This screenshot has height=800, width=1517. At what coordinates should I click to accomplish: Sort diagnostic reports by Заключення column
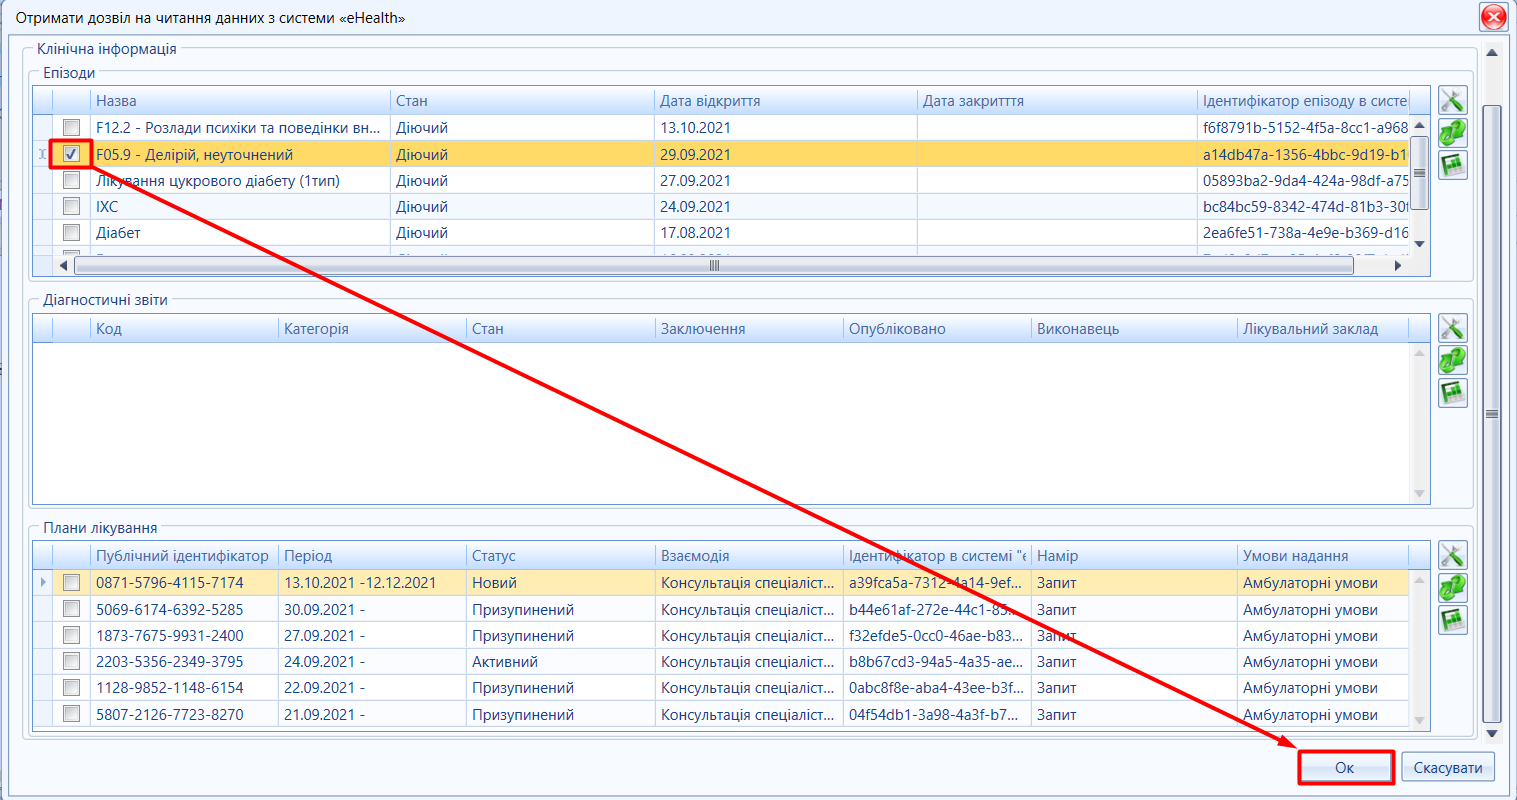click(x=749, y=329)
